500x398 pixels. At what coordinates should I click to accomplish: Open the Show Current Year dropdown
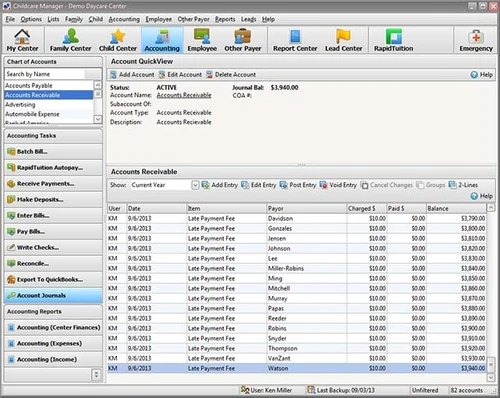(x=195, y=185)
